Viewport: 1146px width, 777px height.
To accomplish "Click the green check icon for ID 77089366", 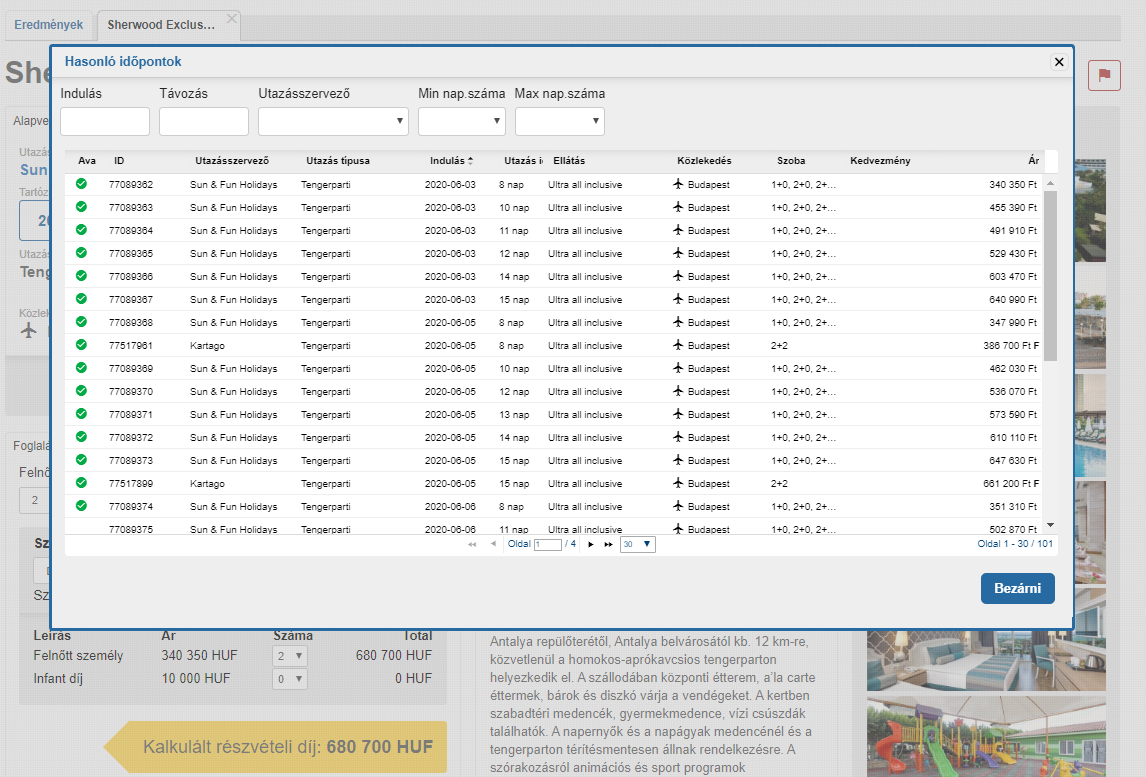I will pyautogui.click(x=81, y=276).
